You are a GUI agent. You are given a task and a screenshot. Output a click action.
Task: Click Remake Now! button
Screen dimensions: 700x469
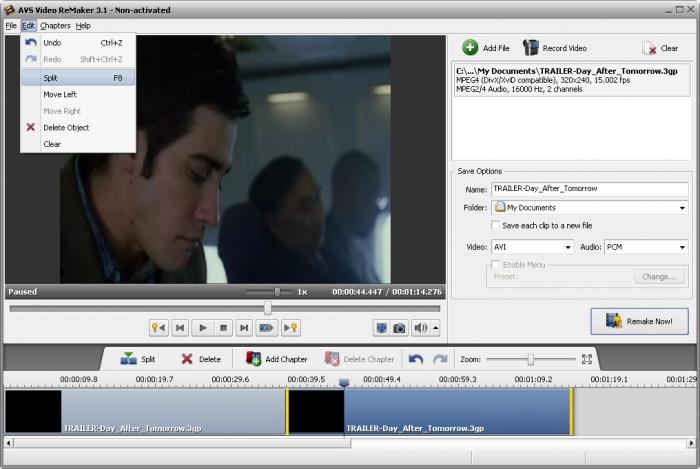point(639,321)
